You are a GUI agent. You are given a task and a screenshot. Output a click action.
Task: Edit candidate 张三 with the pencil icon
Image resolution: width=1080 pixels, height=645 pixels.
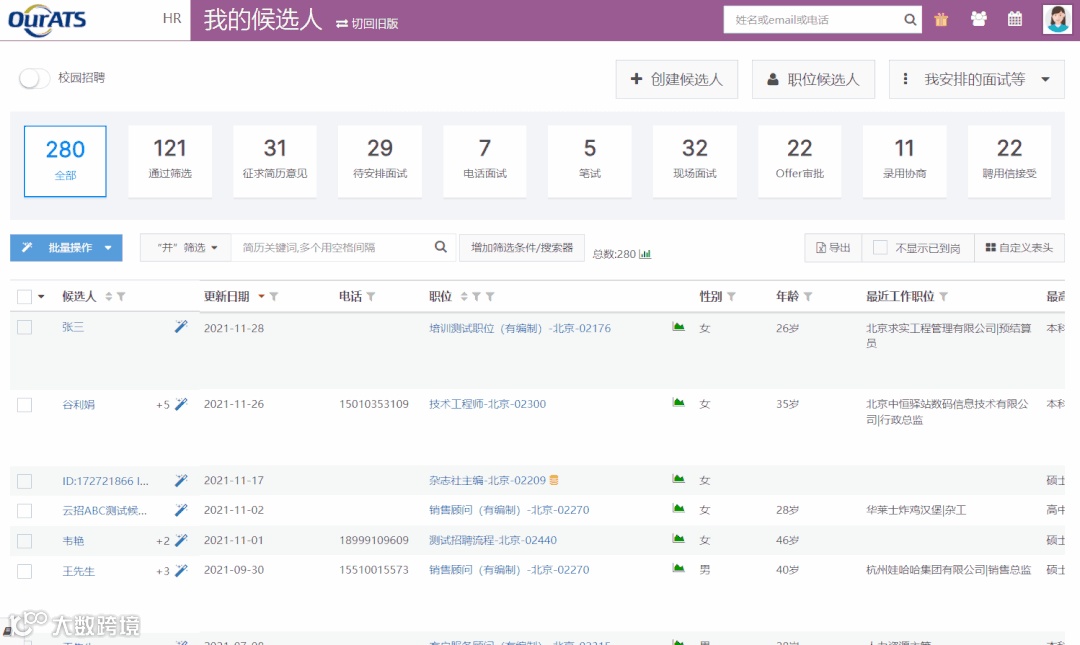point(180,327)
